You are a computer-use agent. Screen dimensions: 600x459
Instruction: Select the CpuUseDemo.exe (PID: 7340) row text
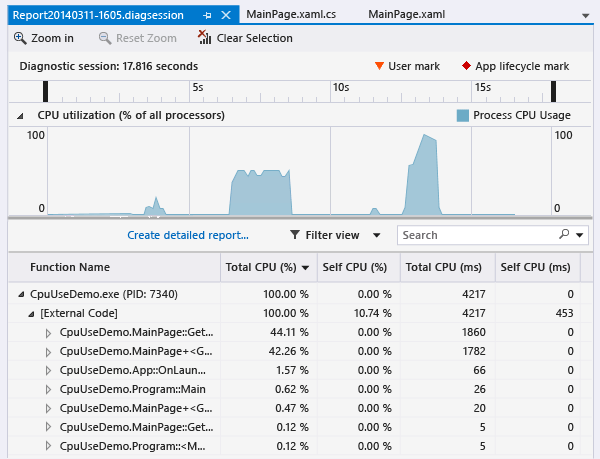(x=104, y=294)
